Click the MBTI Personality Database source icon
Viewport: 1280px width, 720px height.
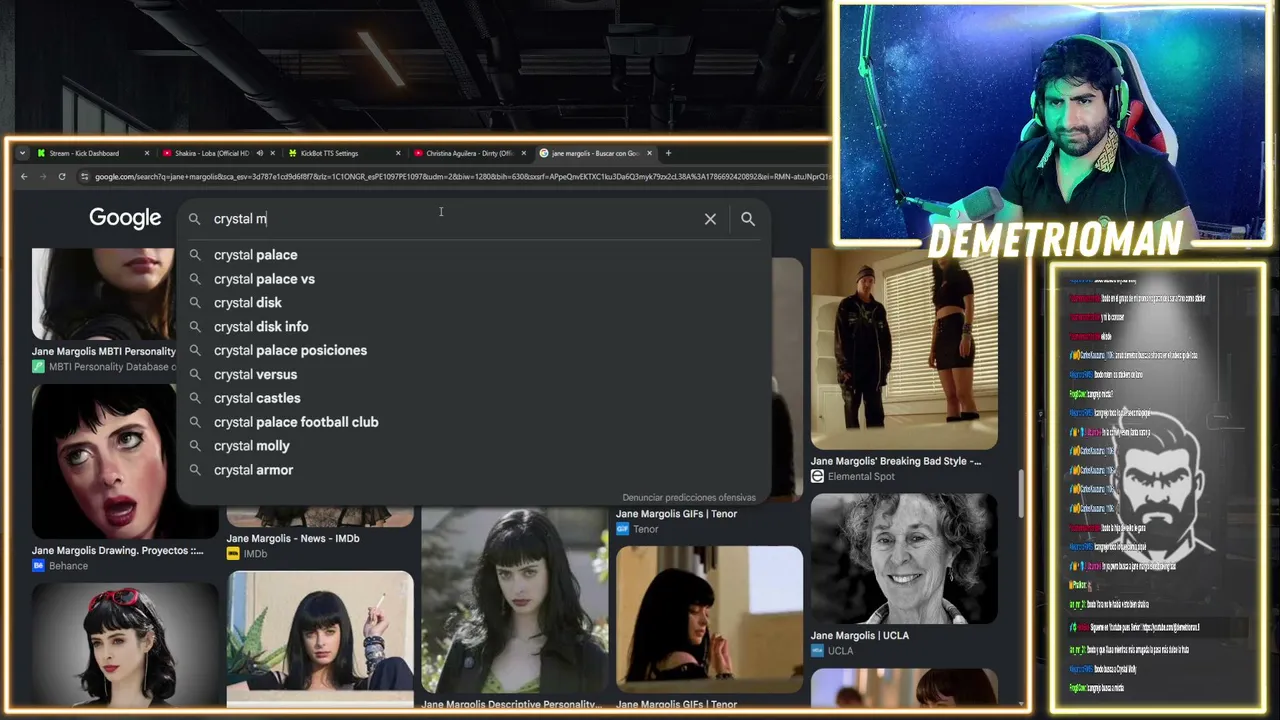point(38,367)
